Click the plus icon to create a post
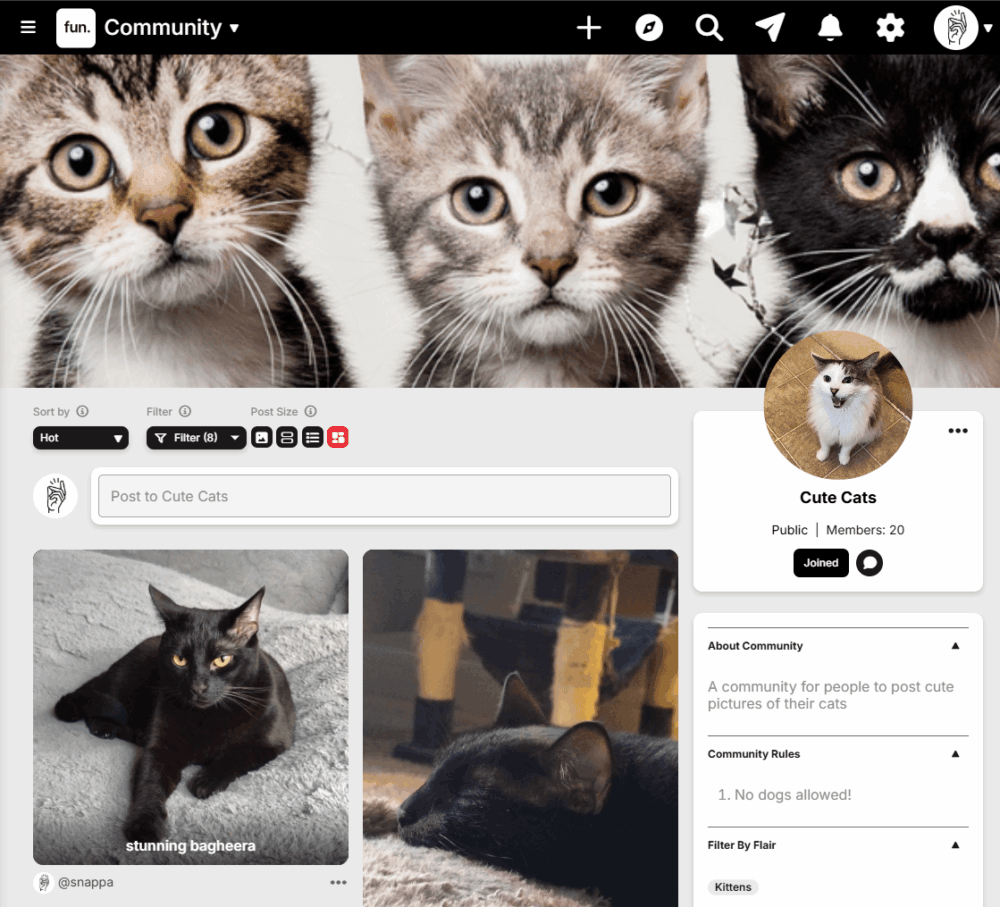The image size is (1000, 907). [x=589, y=28]
